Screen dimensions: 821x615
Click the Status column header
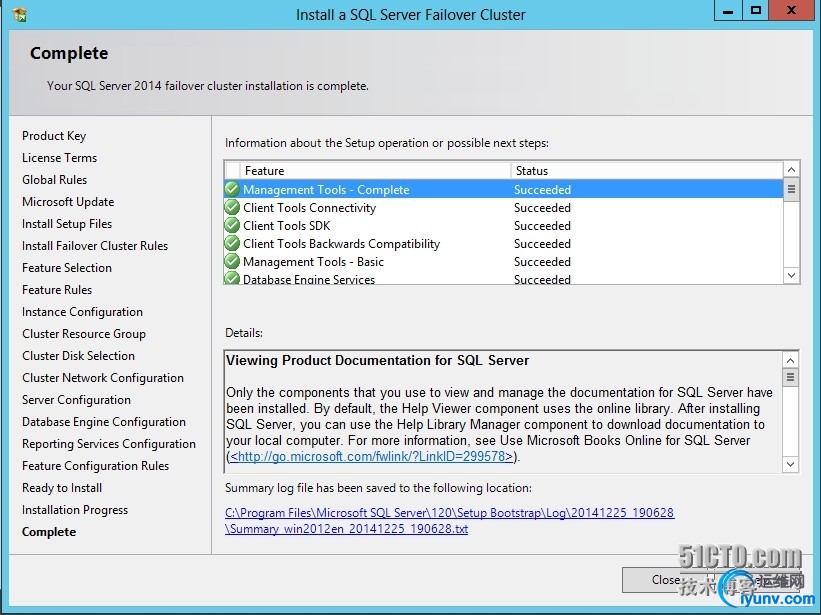click(x=647, y=171)
